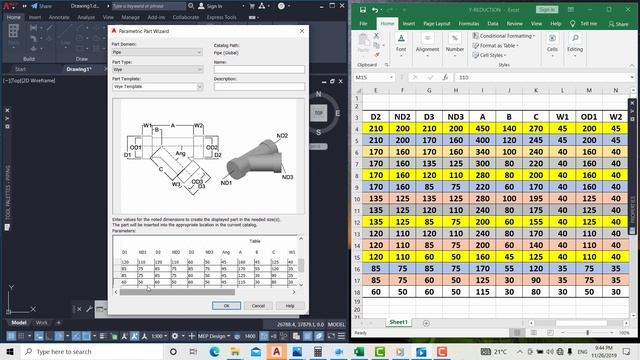This screenshot has height=360, width=640.
Task: Switch Excel to Normal view button
Action: click(517, 333)
